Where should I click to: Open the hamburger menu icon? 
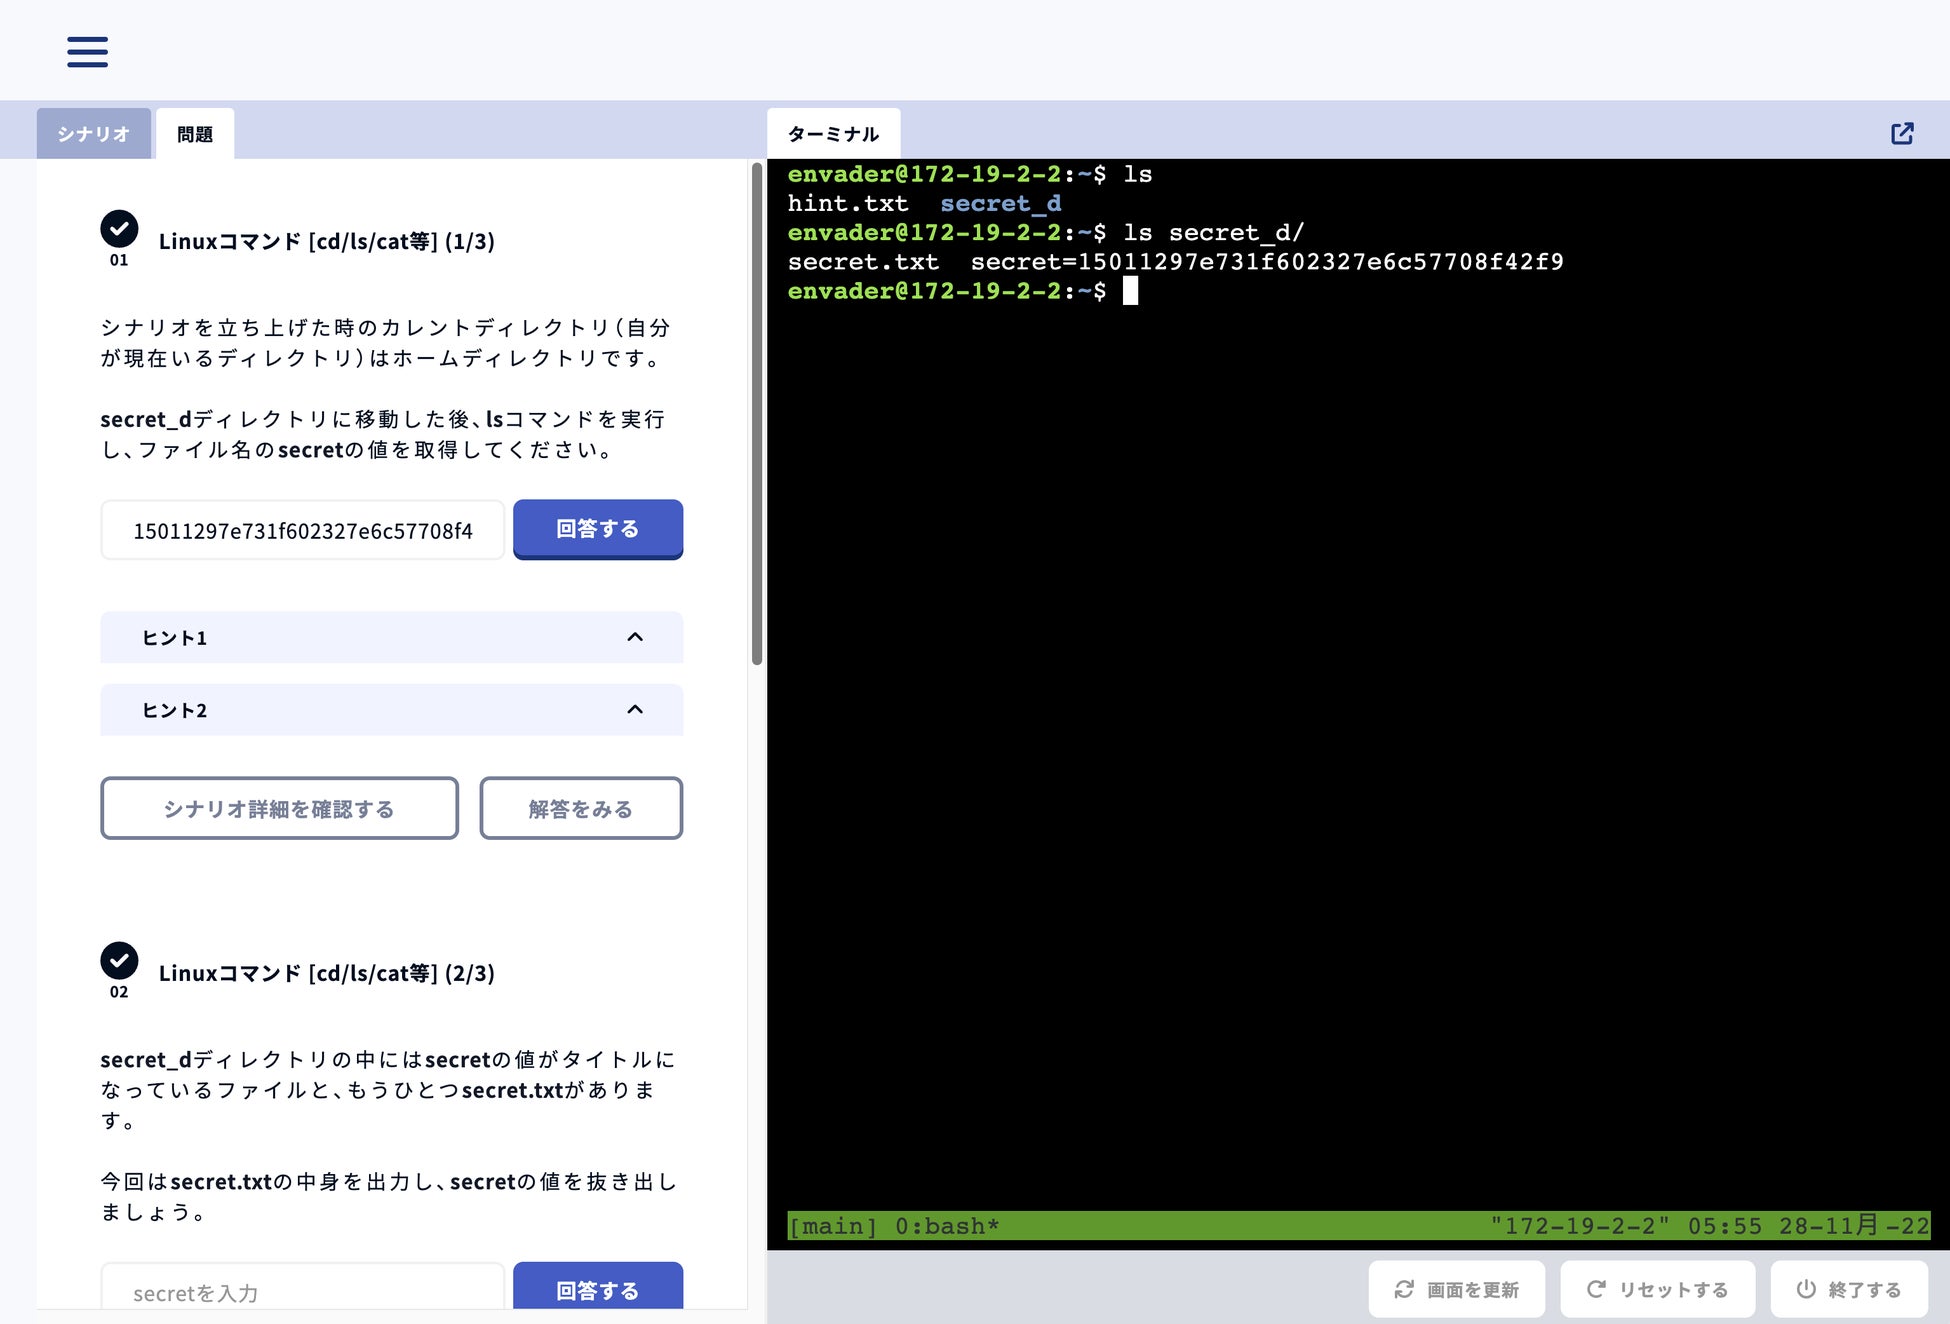87,51
